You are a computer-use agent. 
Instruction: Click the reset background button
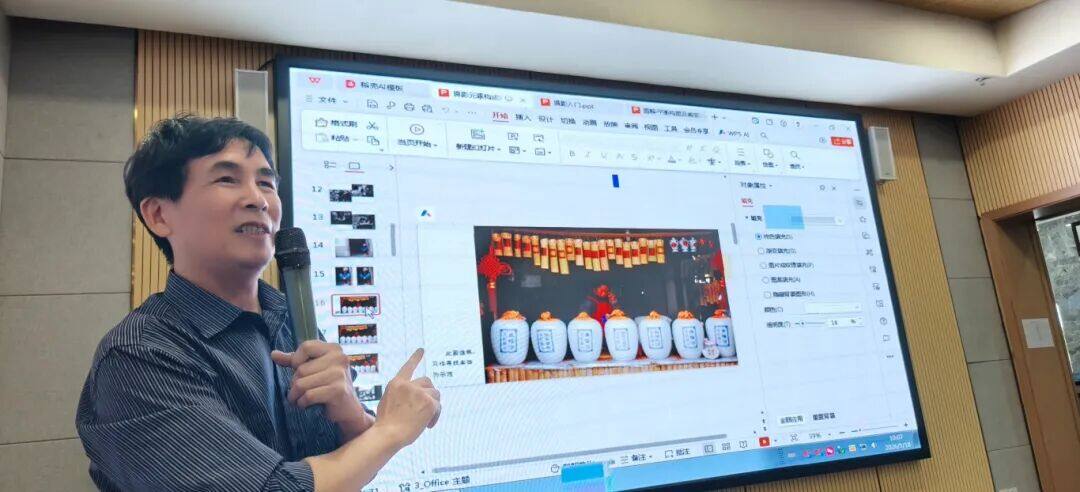[824, 417]
